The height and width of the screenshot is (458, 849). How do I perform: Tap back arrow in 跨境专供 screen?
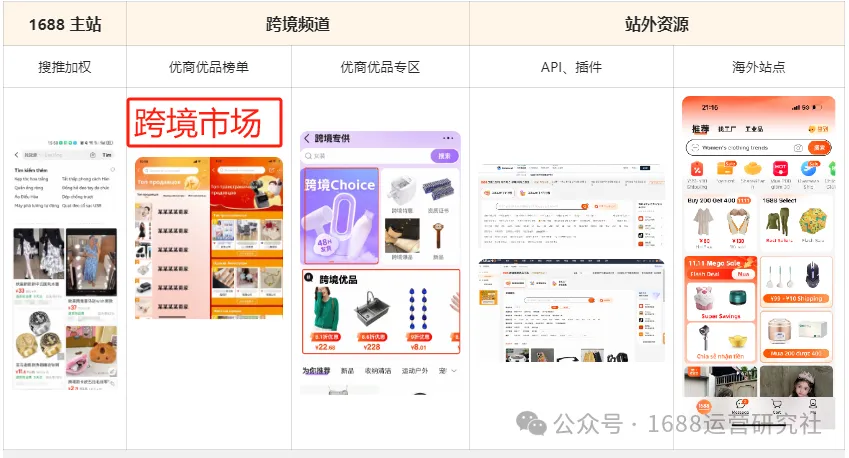pos(307,139)
